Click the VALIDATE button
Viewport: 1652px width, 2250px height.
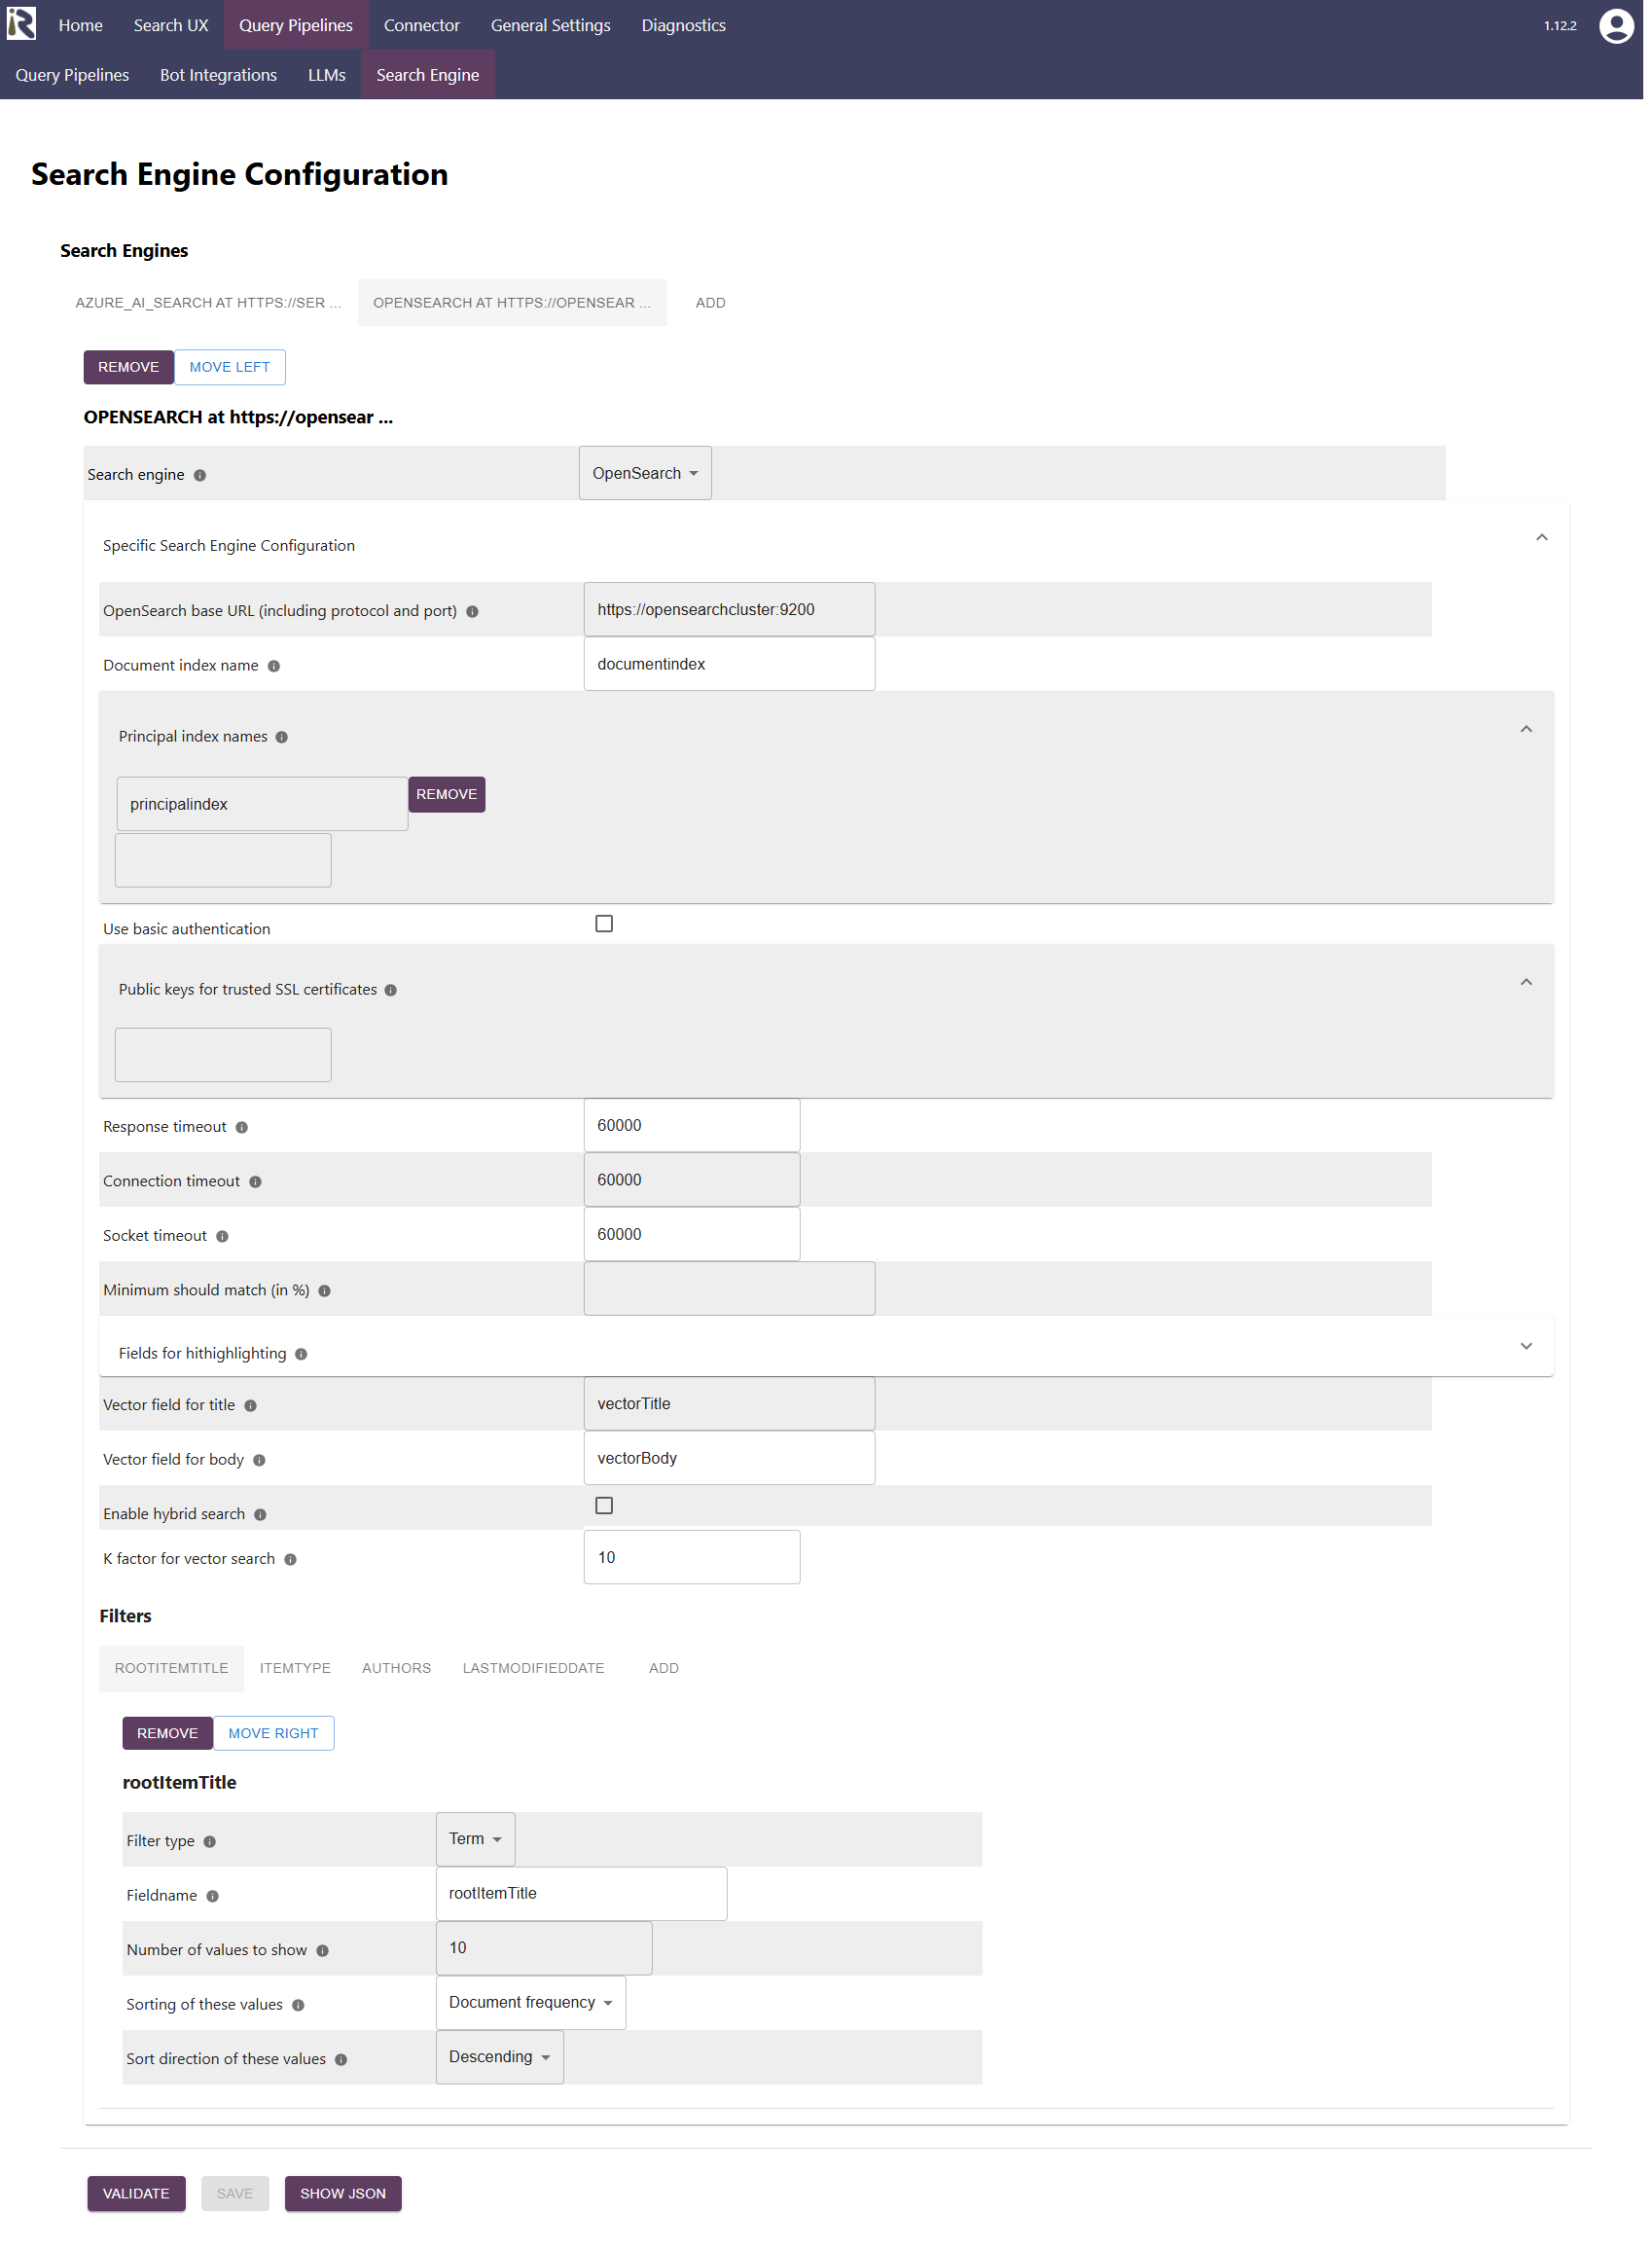[x=136, y=2193]
